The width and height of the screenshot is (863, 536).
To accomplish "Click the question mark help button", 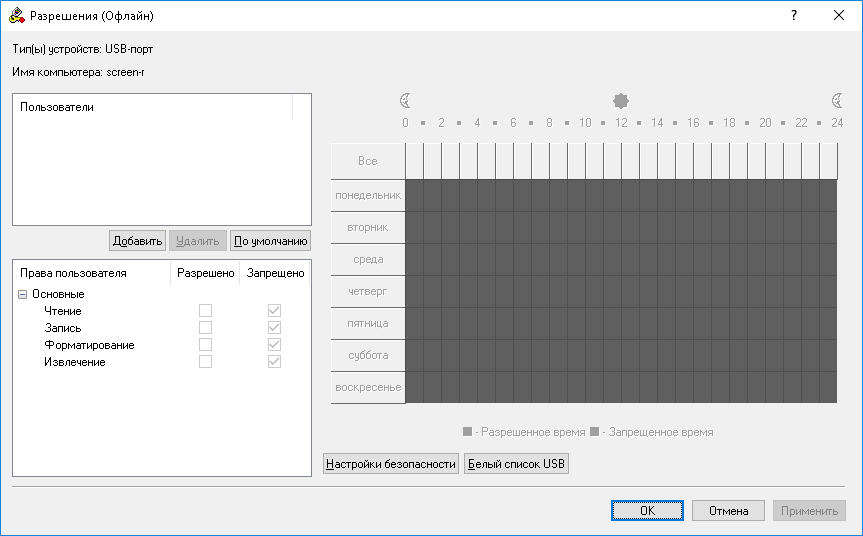I will pos(794,16).
